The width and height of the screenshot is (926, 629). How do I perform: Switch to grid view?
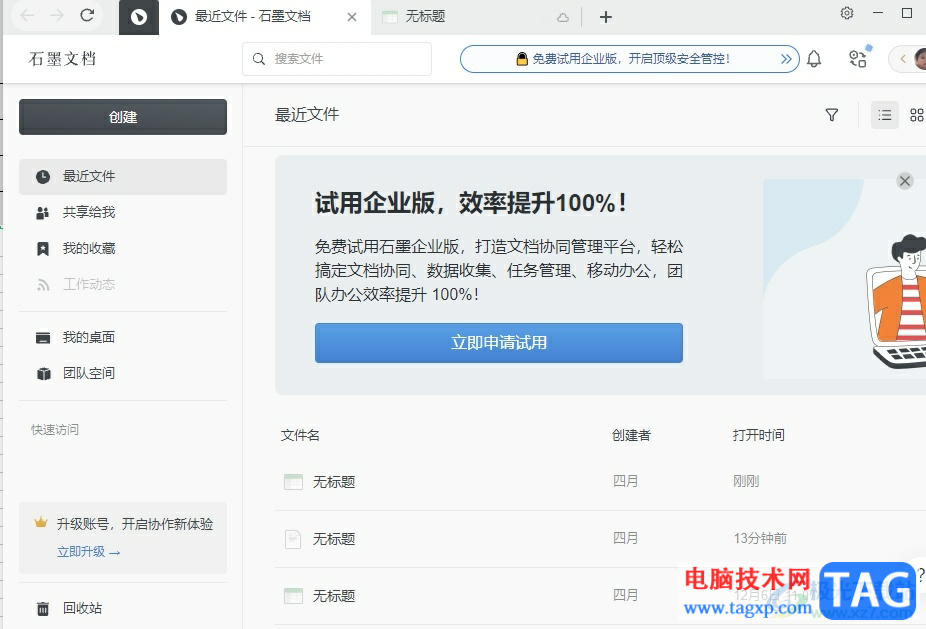tap(917, 115)
